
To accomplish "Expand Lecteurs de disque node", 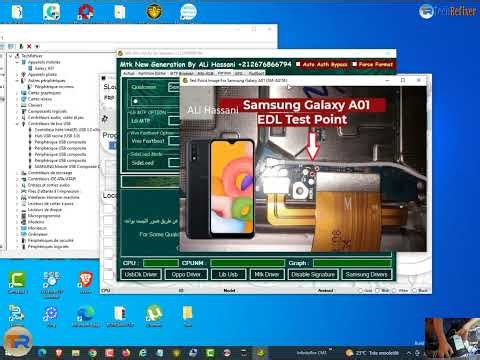I will (x=17, y=210).
